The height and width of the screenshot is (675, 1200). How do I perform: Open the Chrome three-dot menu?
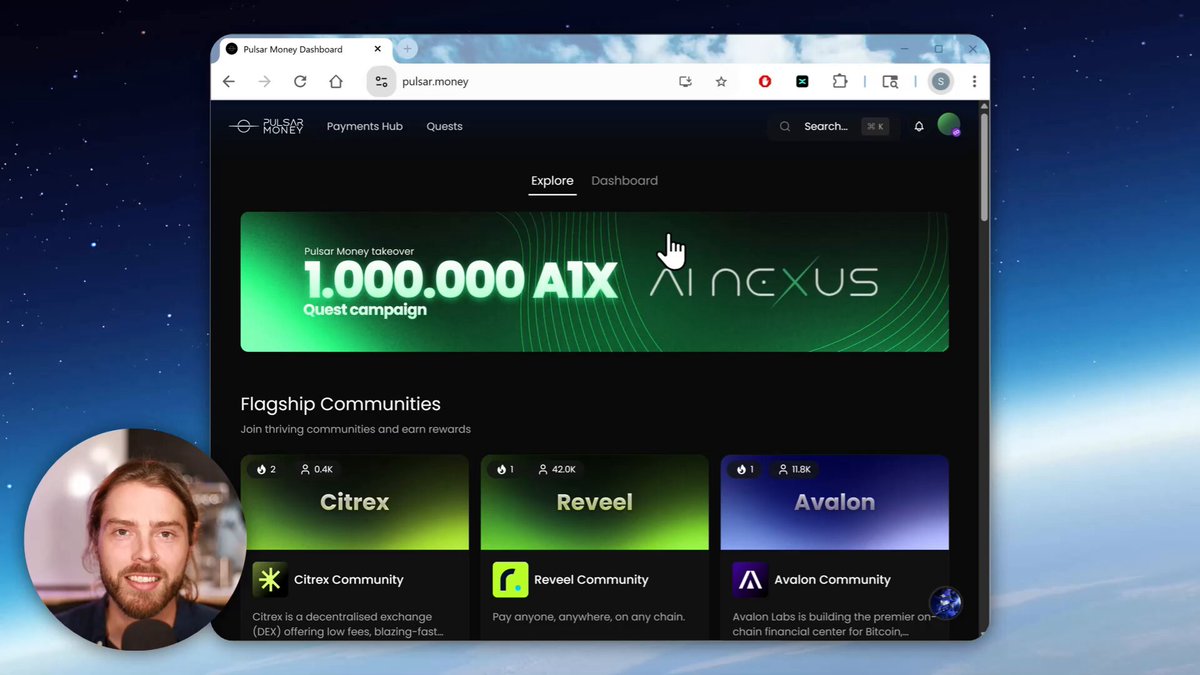click(974, 82)
